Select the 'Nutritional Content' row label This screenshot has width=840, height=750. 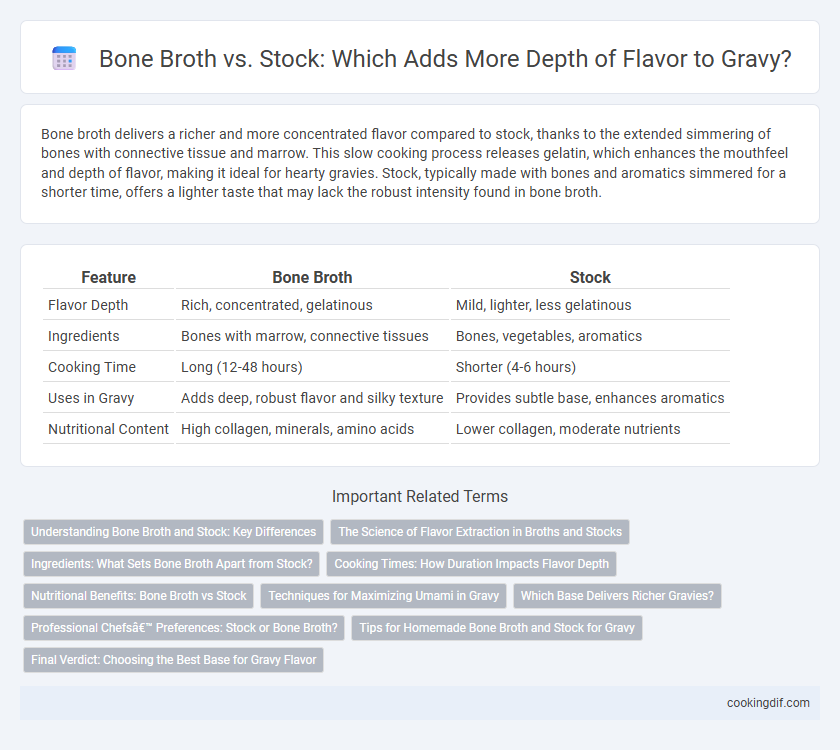point(108,429)
